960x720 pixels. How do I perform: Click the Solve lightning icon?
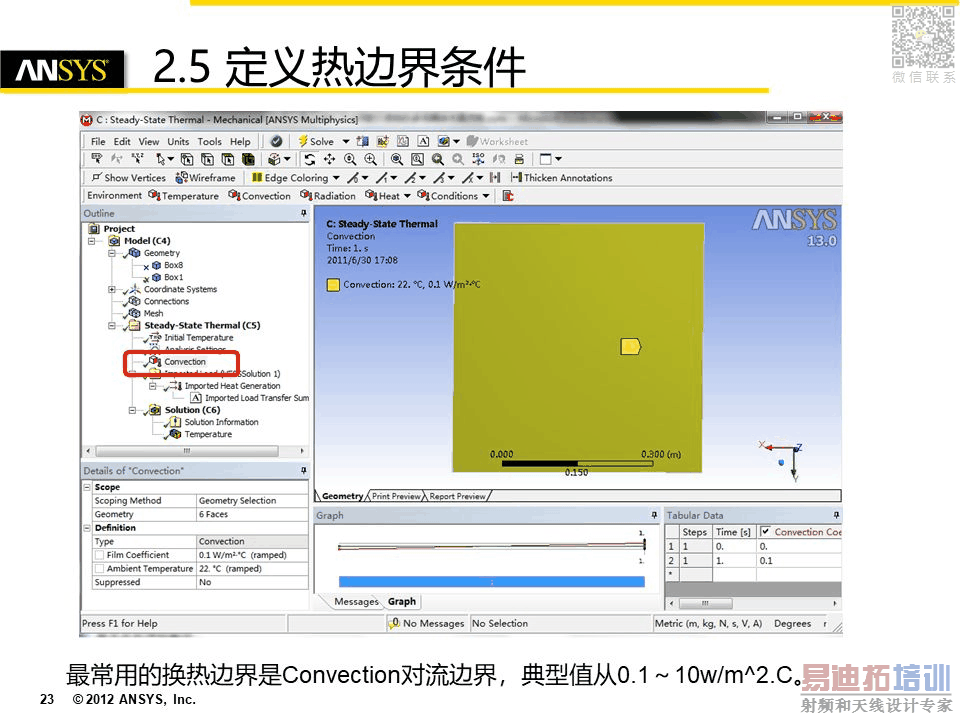[302, 141]
